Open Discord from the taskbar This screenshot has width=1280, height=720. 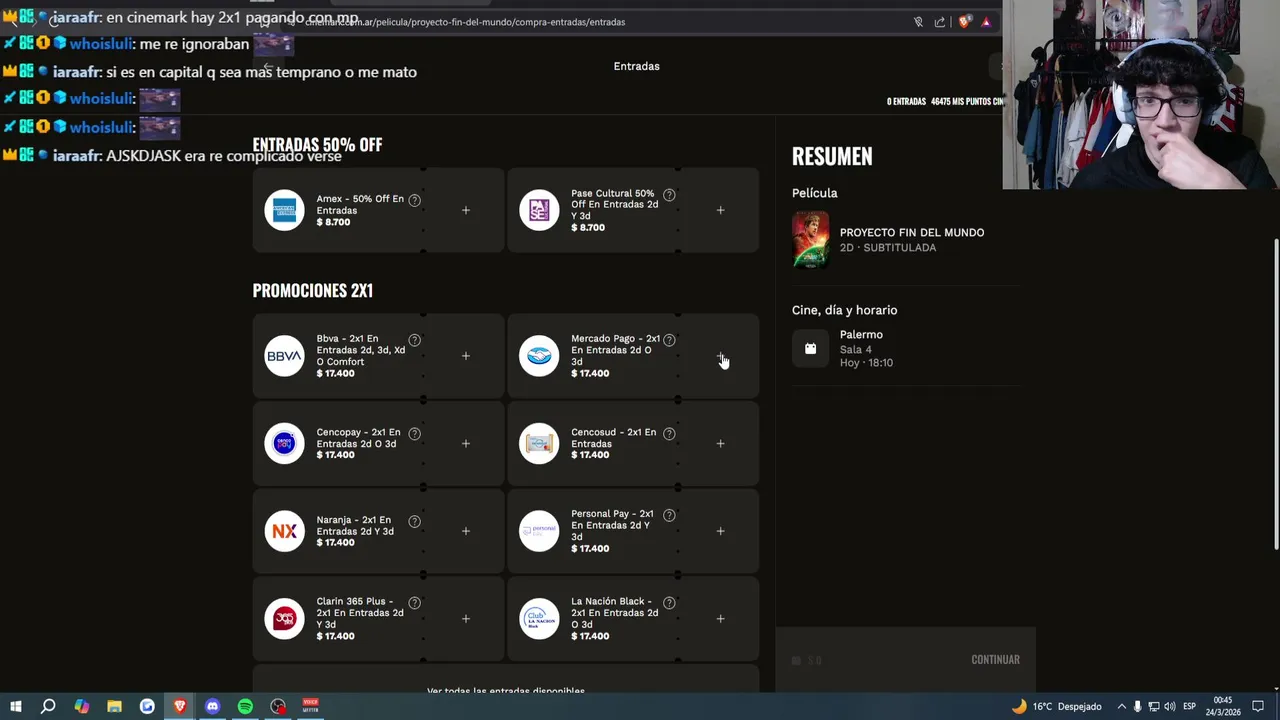coord(212,706)
